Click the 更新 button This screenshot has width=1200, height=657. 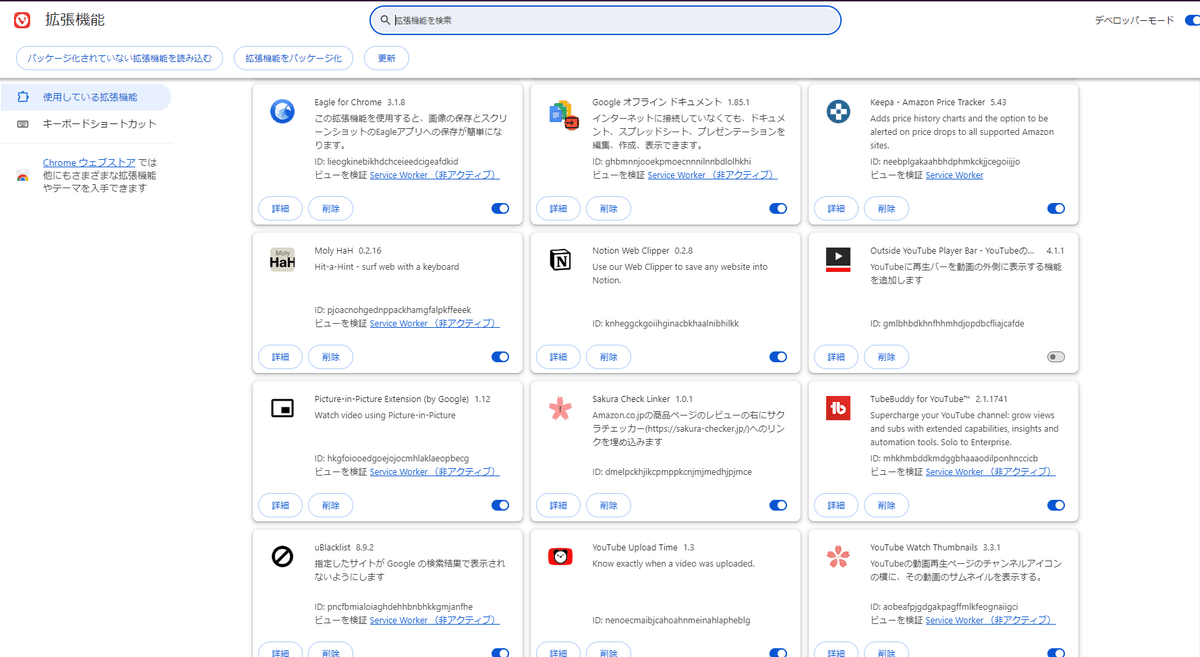386,57
